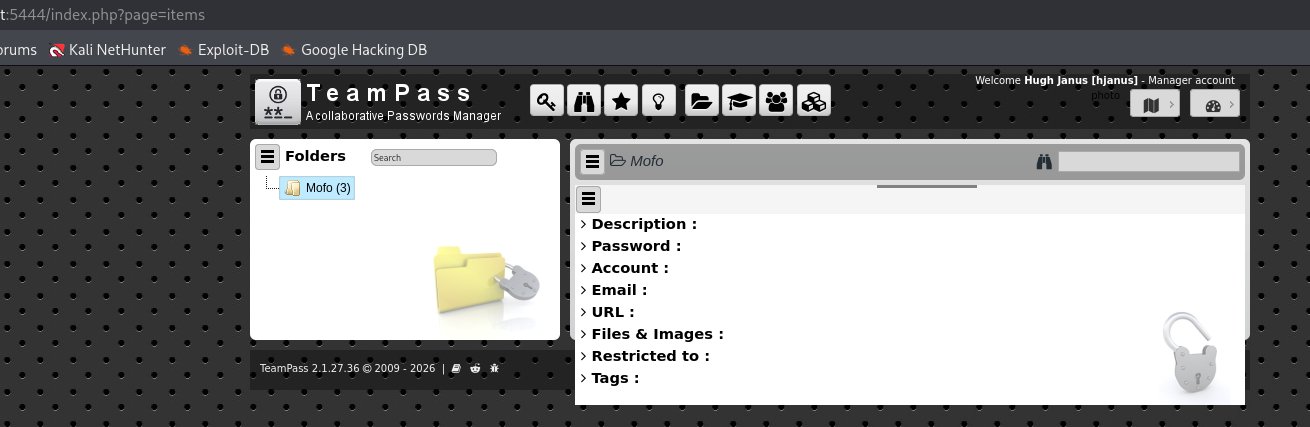Expand the Restricted to field
1310x427 pixels.
click(646, 356)
